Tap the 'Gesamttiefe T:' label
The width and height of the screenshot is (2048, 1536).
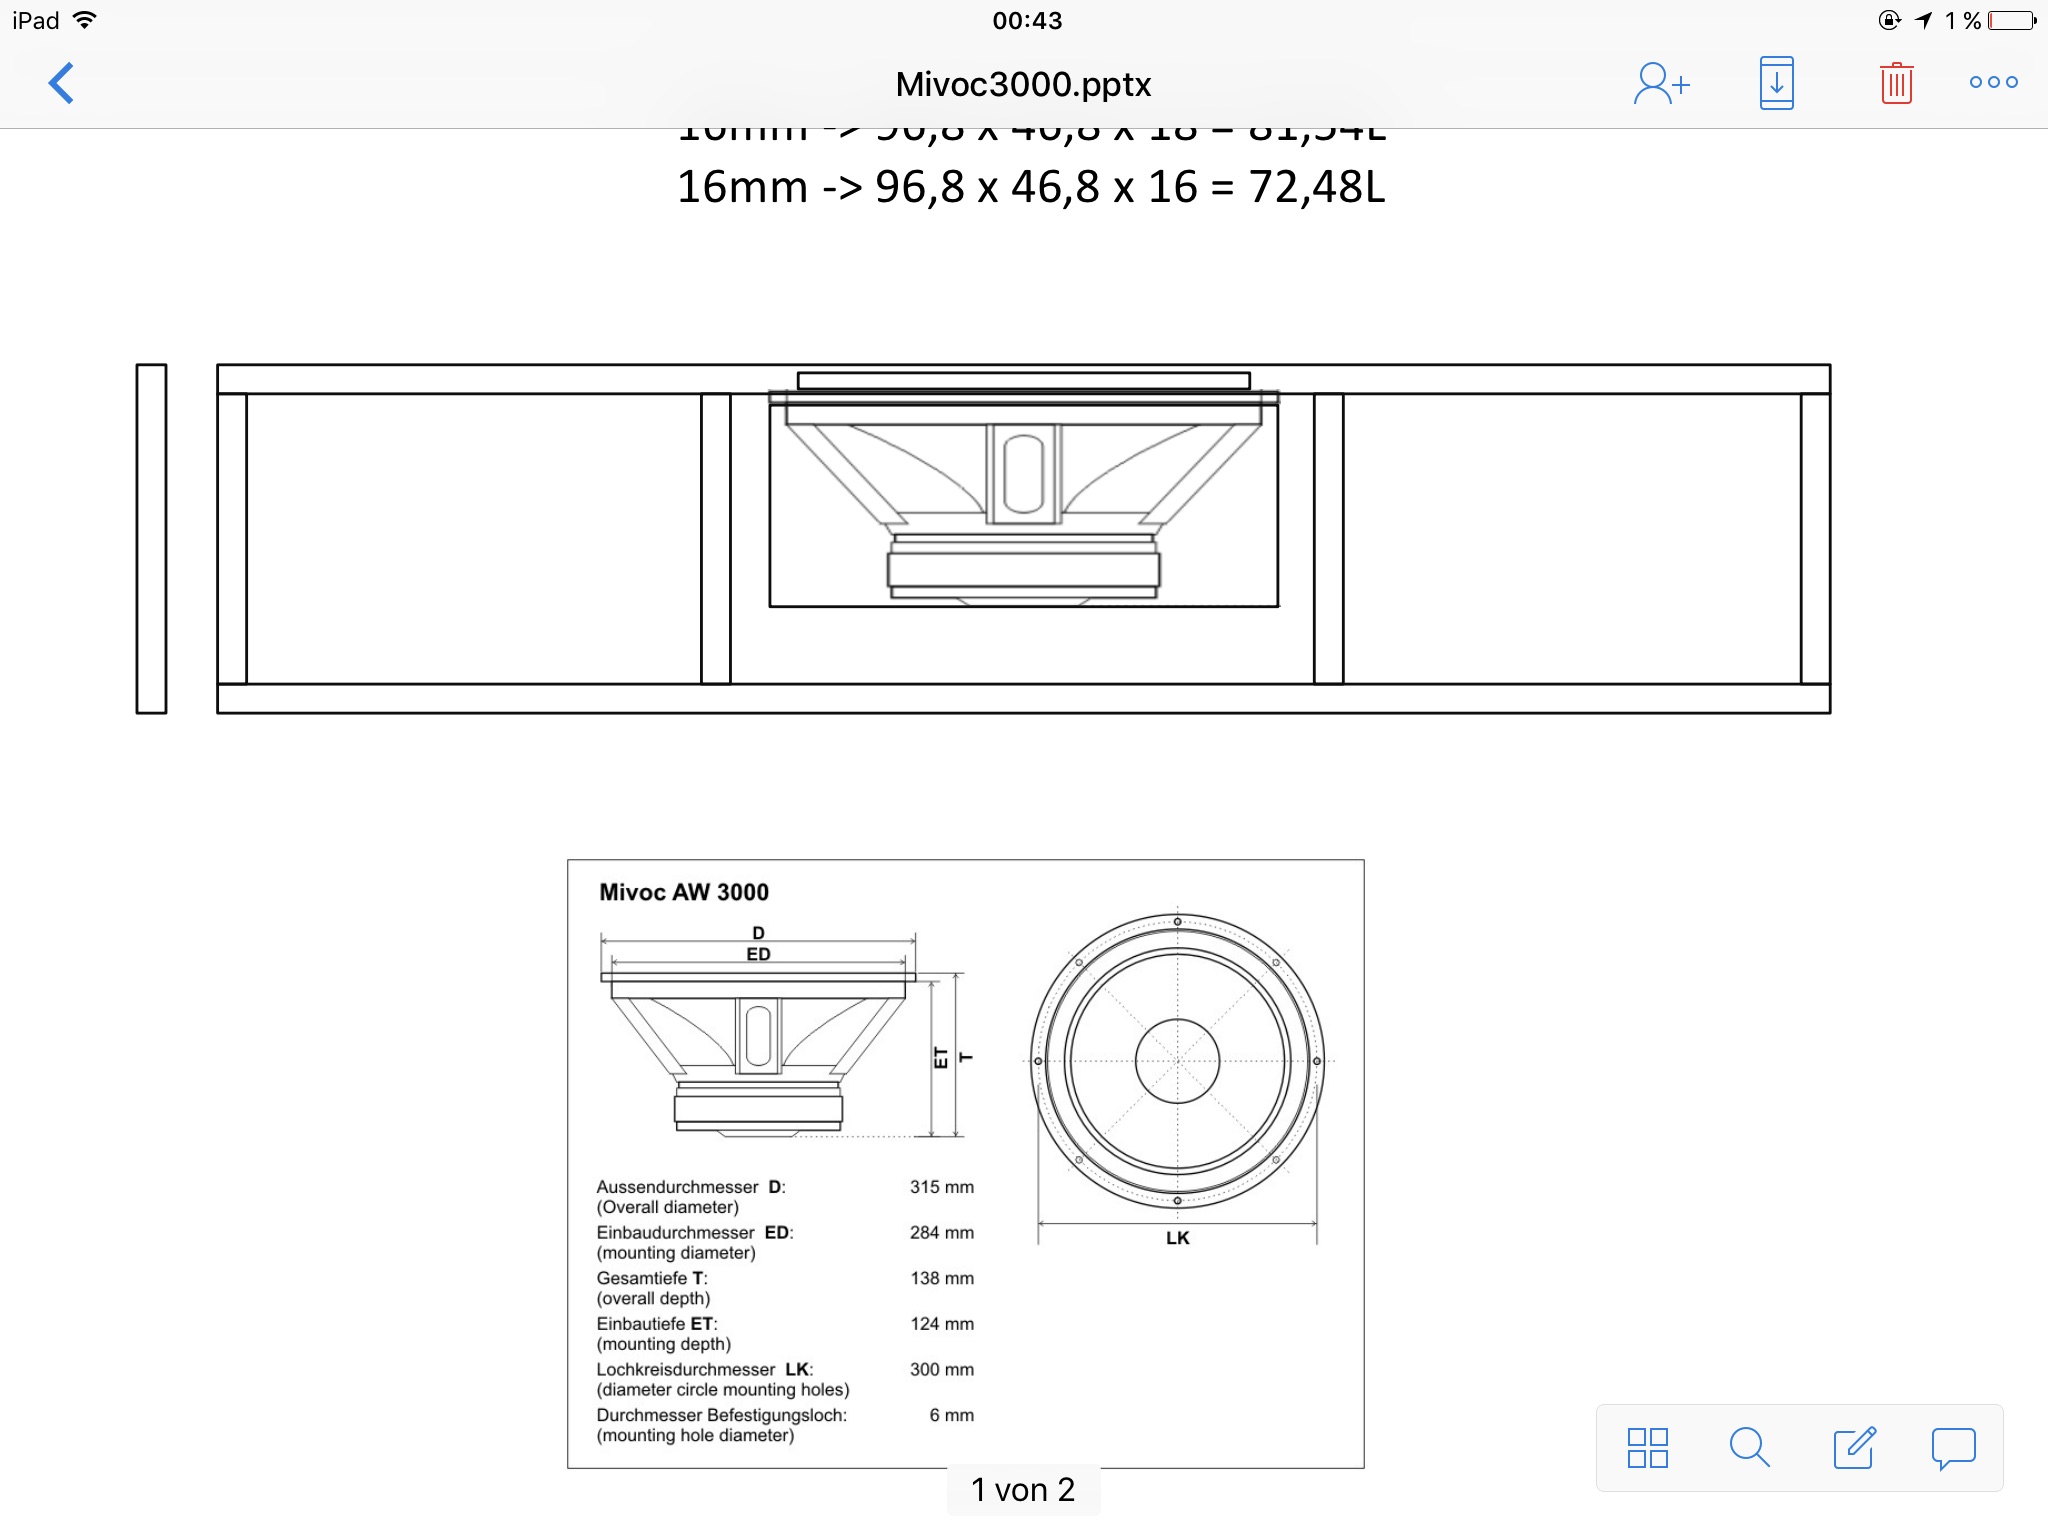click(652, 1278)
